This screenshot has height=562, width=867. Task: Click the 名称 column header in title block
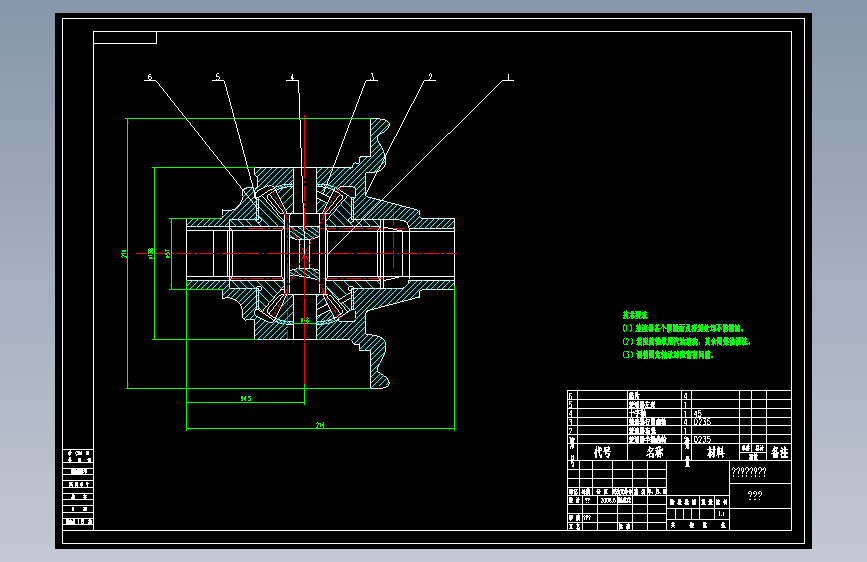click(x=654, y=452)
